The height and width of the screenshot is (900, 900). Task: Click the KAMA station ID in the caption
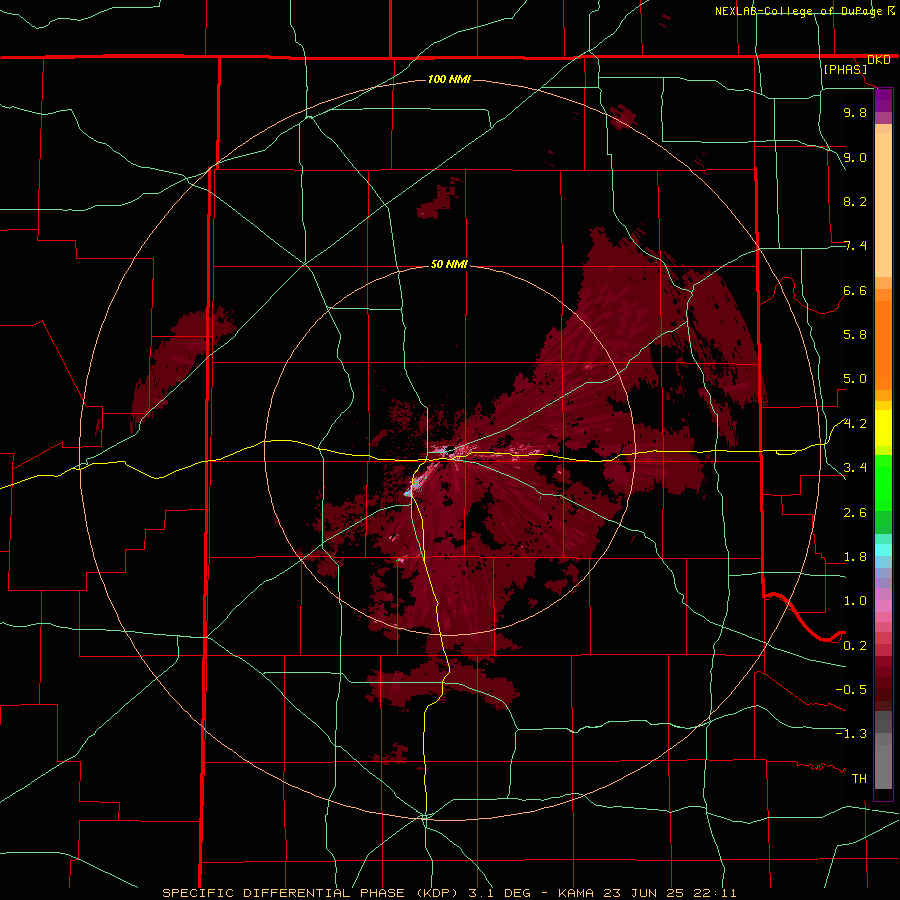(577, 893)
